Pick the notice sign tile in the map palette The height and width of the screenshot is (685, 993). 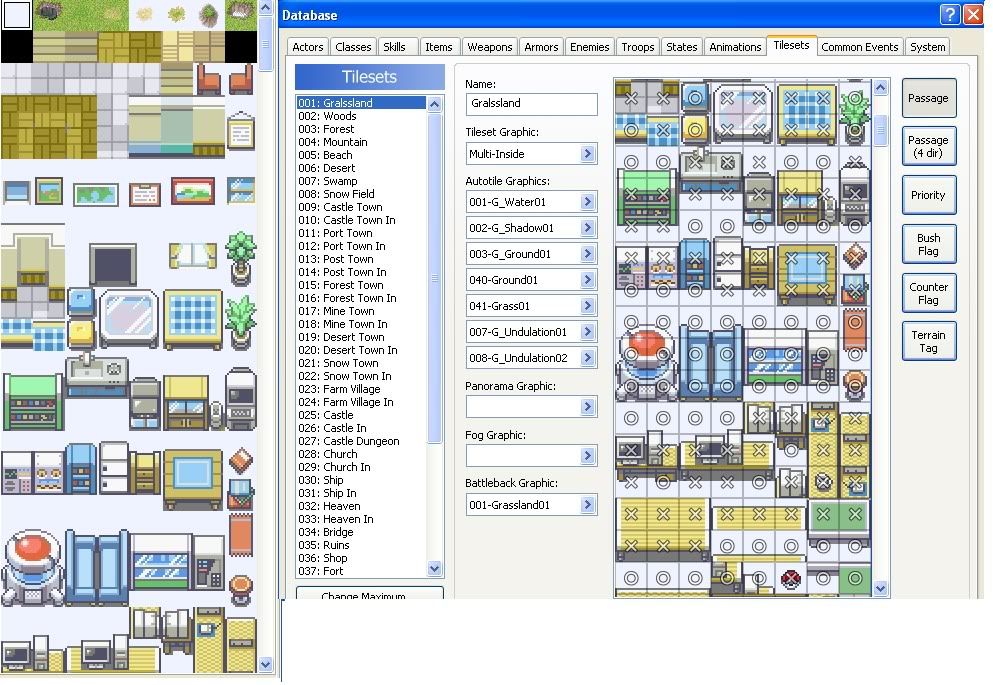241,131
